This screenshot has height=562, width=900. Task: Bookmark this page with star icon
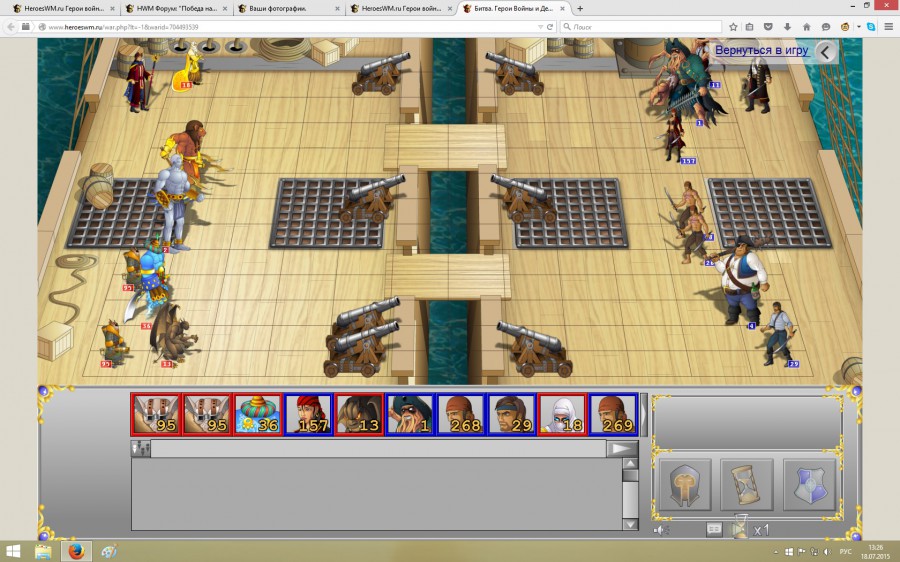[733, 27]
